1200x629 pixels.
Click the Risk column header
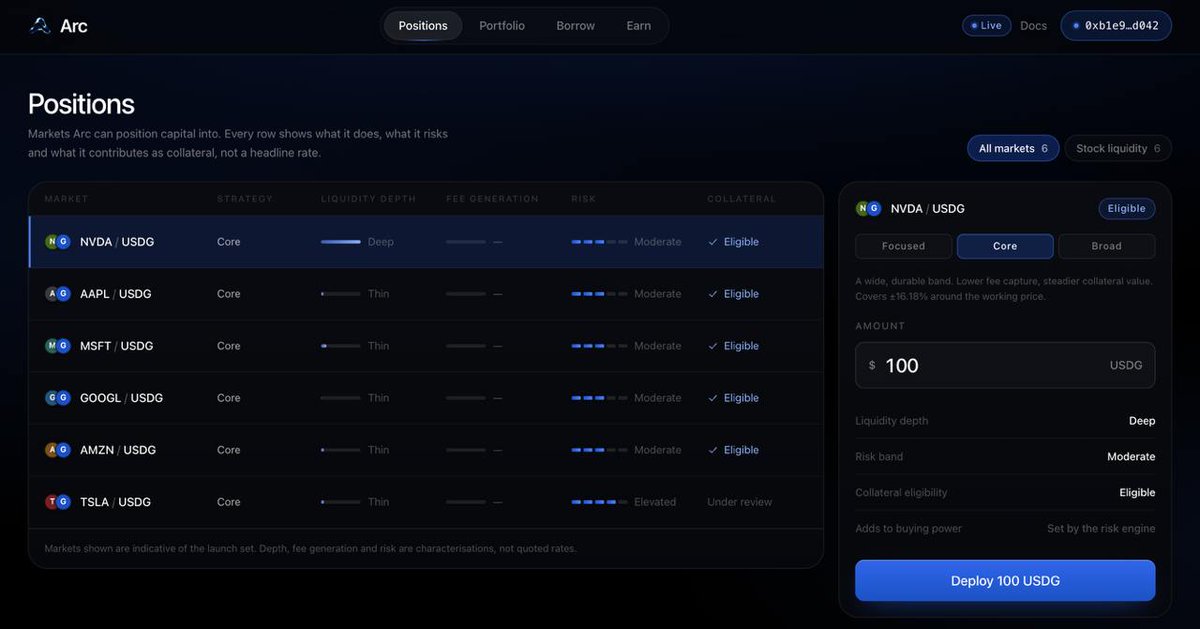click(x=584, y=199)
